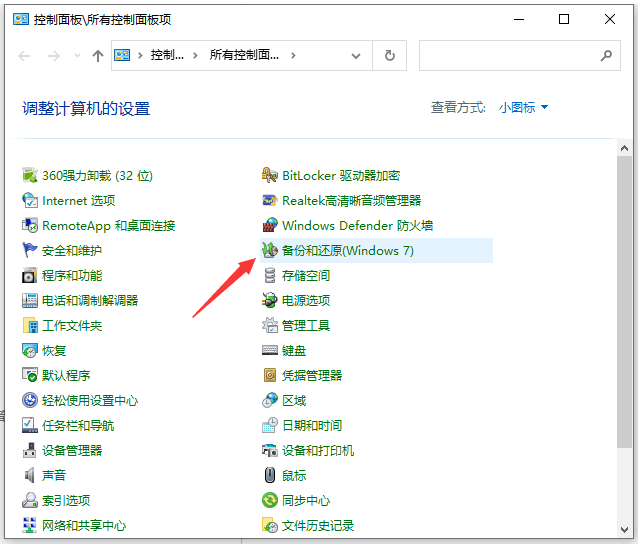Open the 工作文件夹 icon

pyautogui.click(x=30, y=326)
